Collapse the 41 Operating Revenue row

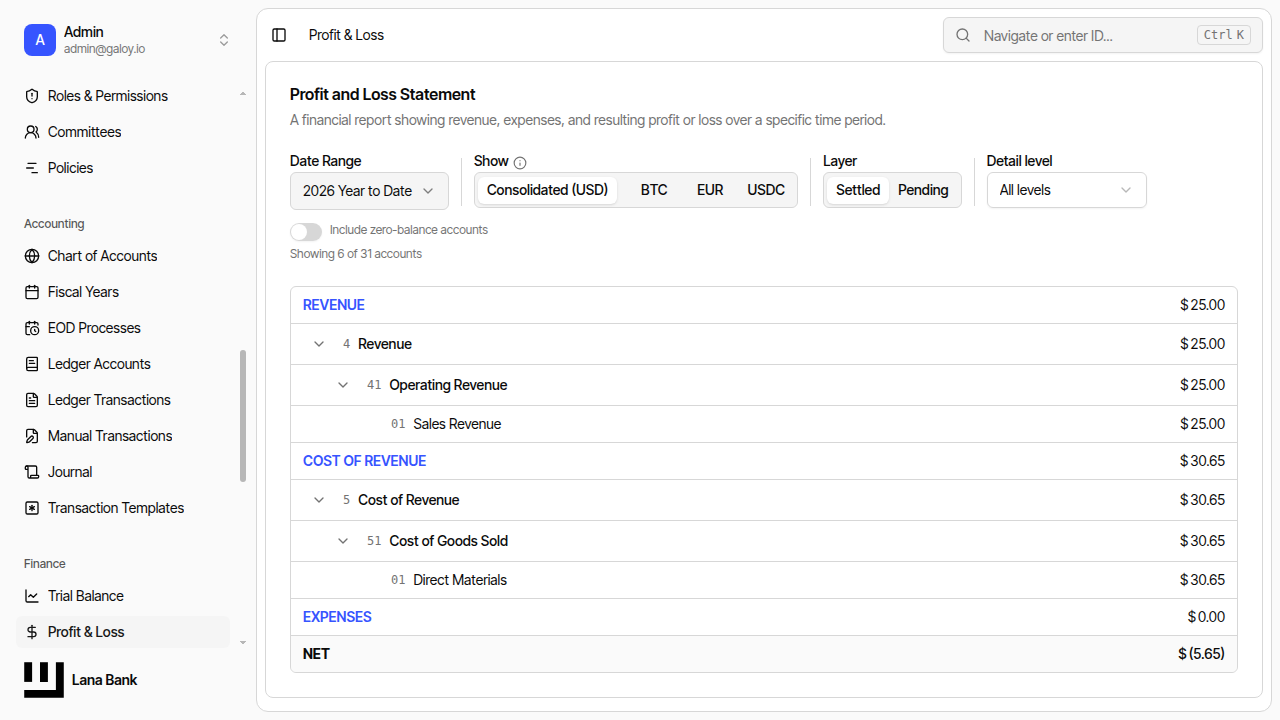(343, 385)
